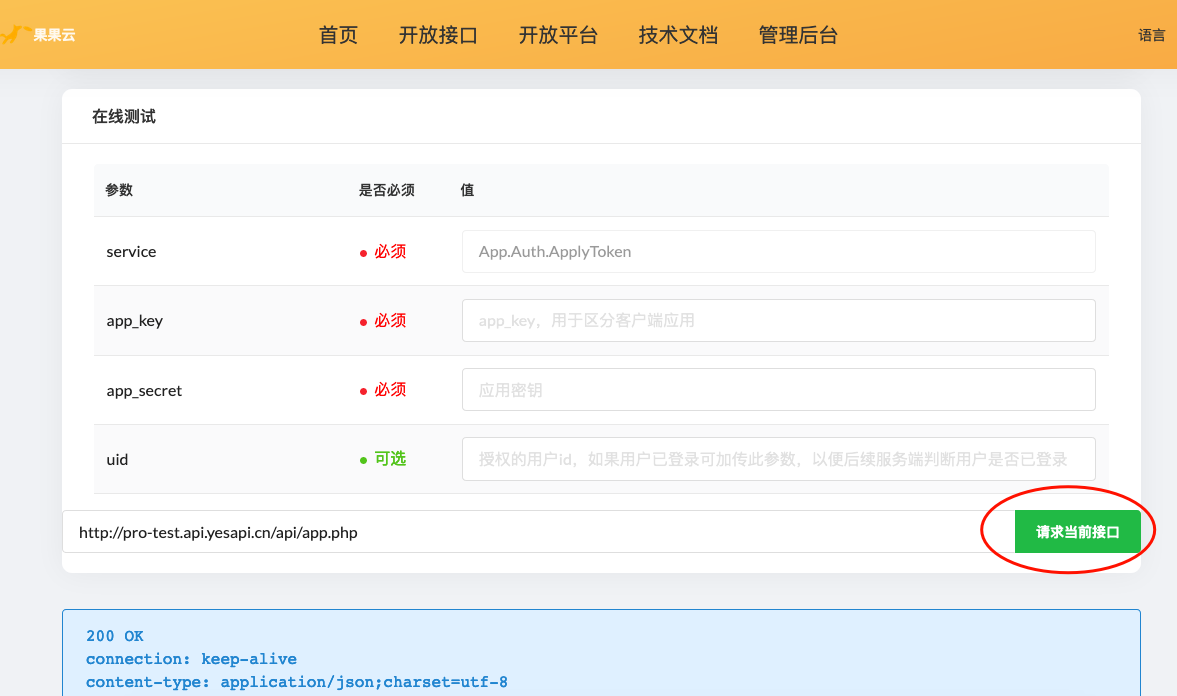The image size is (1177, 696).
Task: Focus the uid optional parameter input
Action: pyautogui.click(x=778, y=459)
